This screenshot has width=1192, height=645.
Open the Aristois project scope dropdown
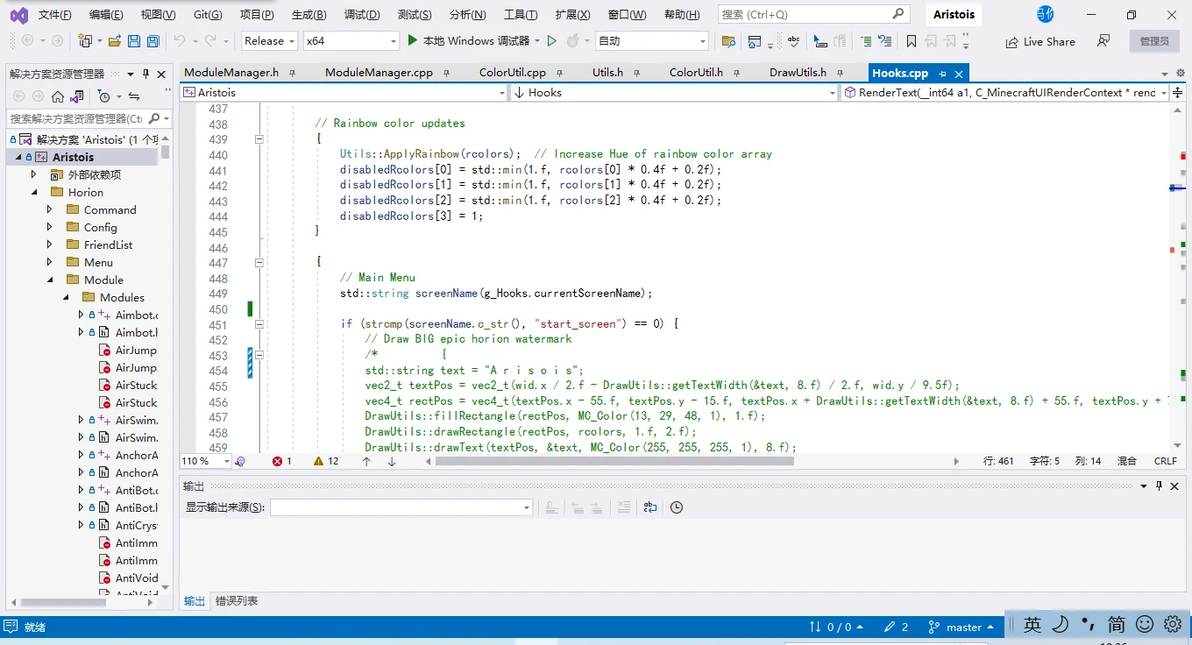344,93
